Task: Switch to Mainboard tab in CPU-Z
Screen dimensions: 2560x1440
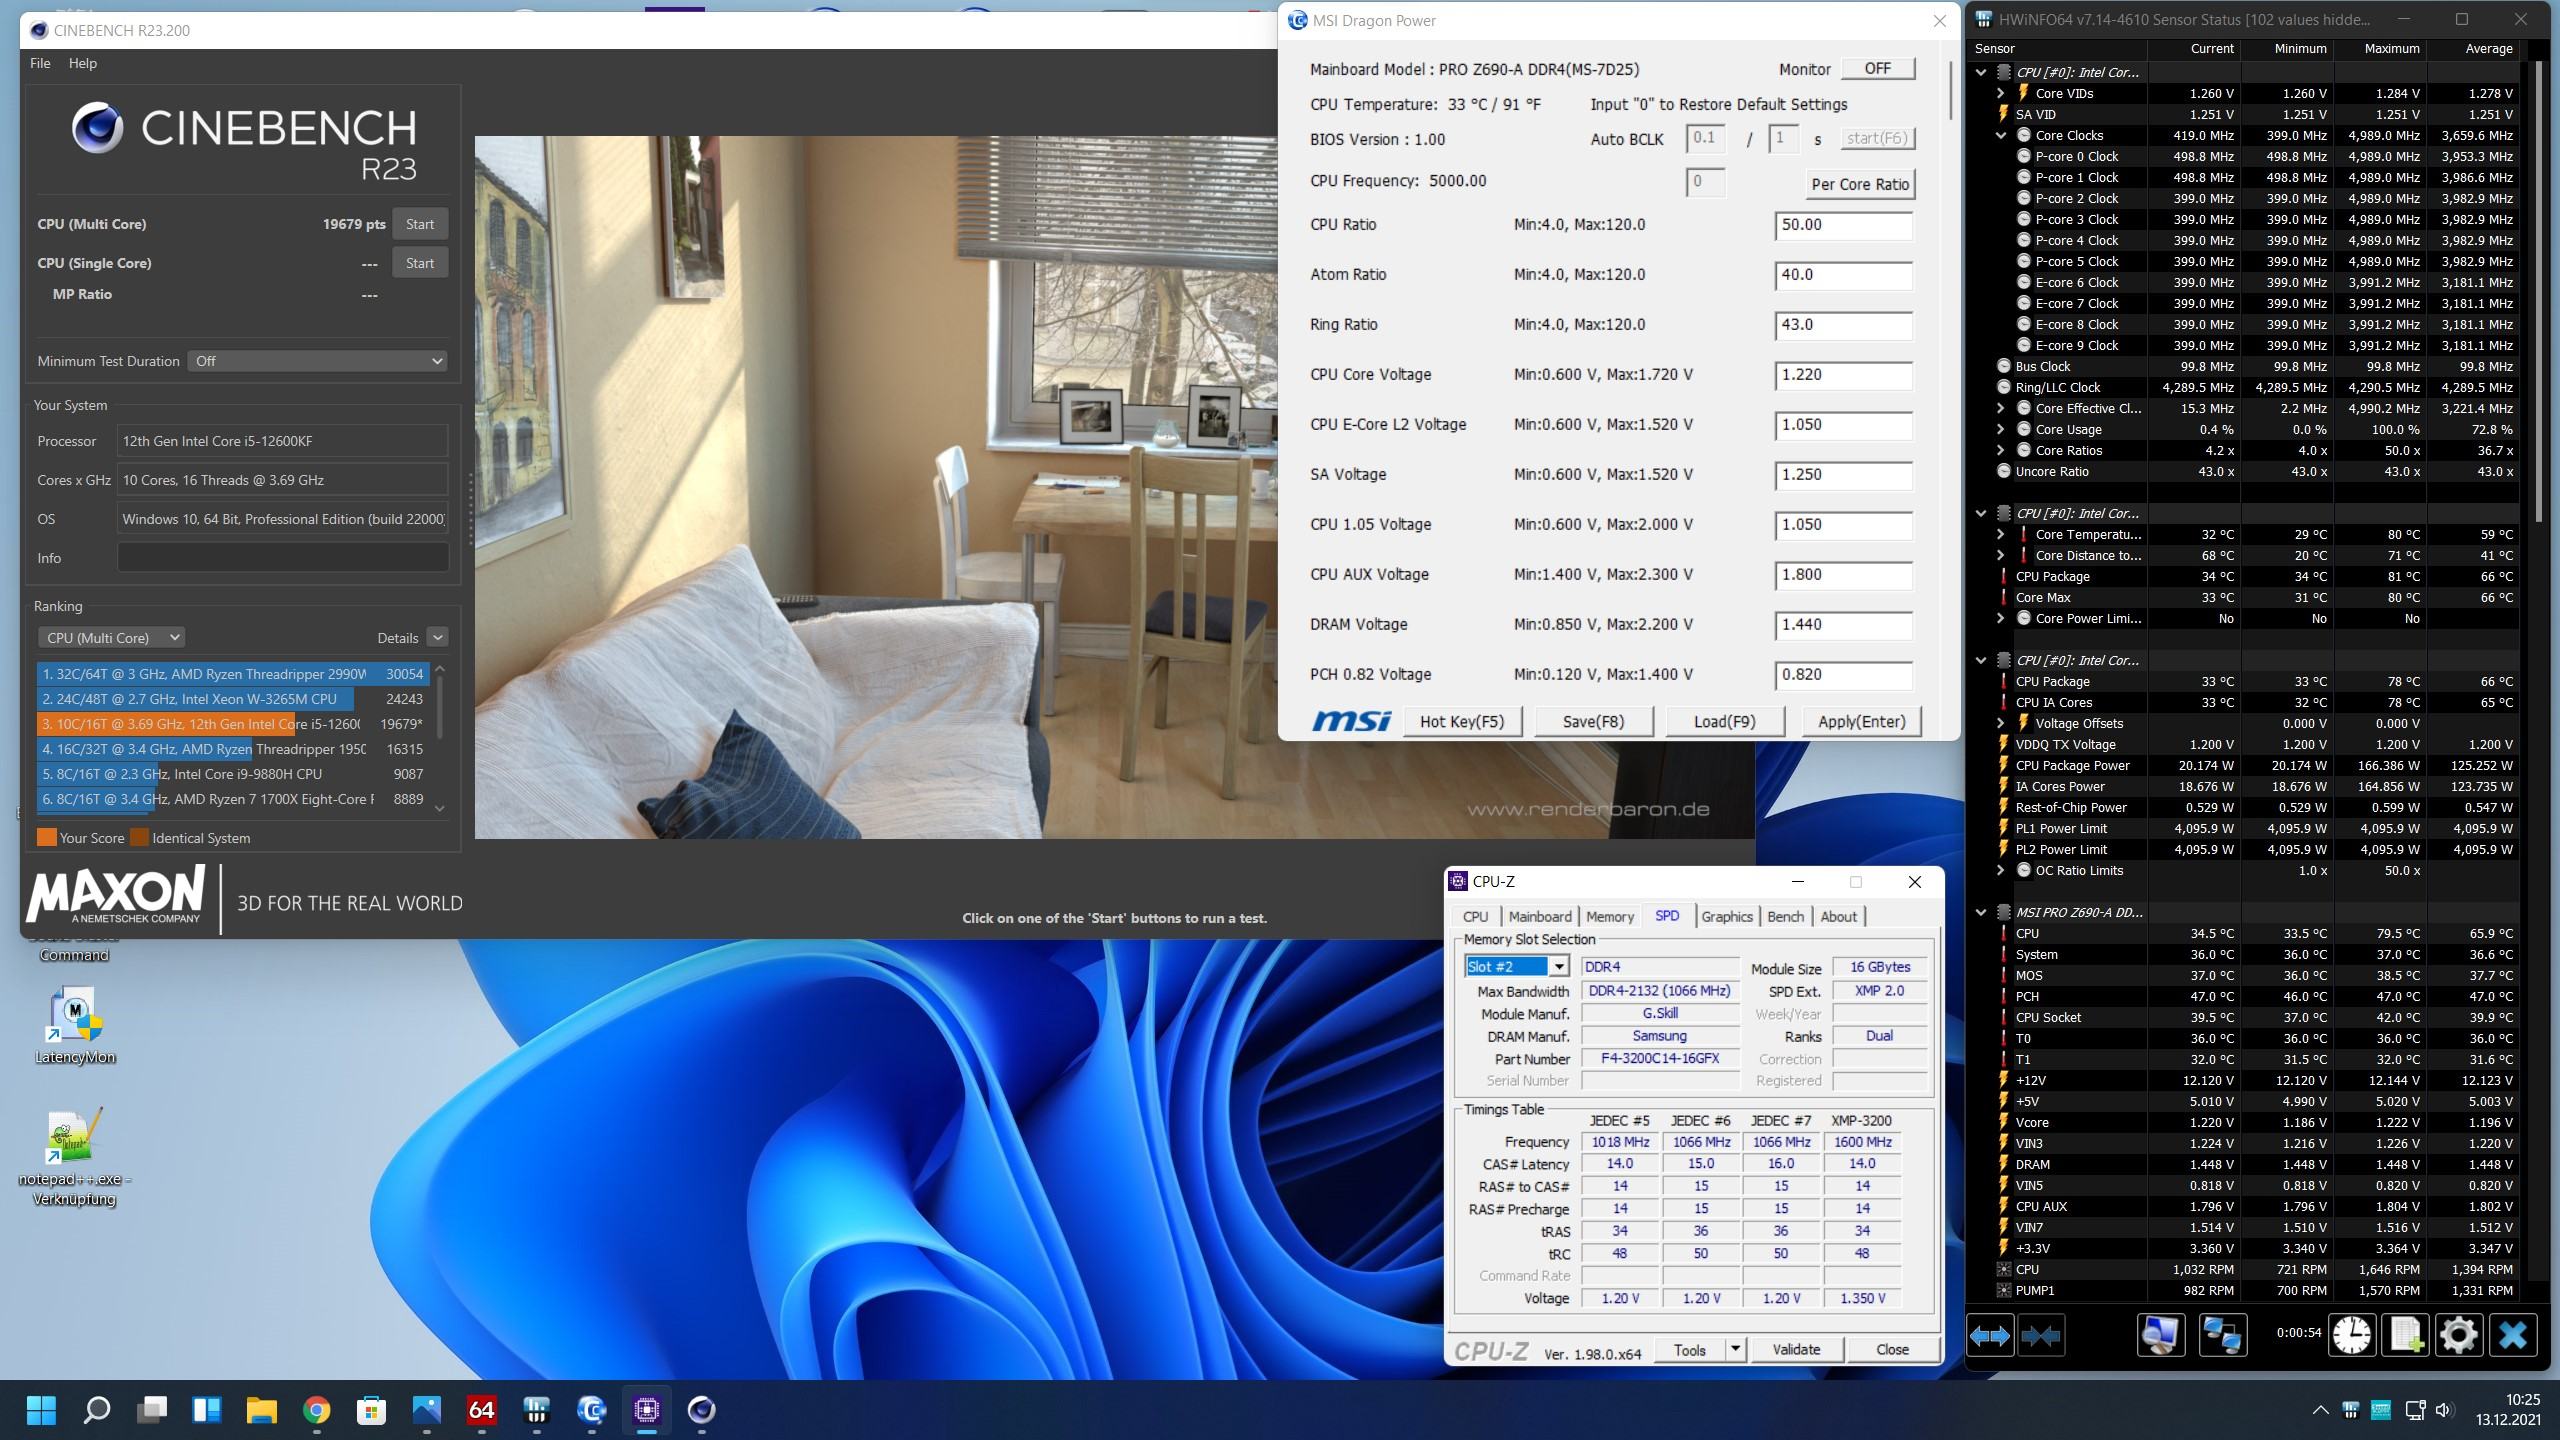Action: coord(1540,916)
